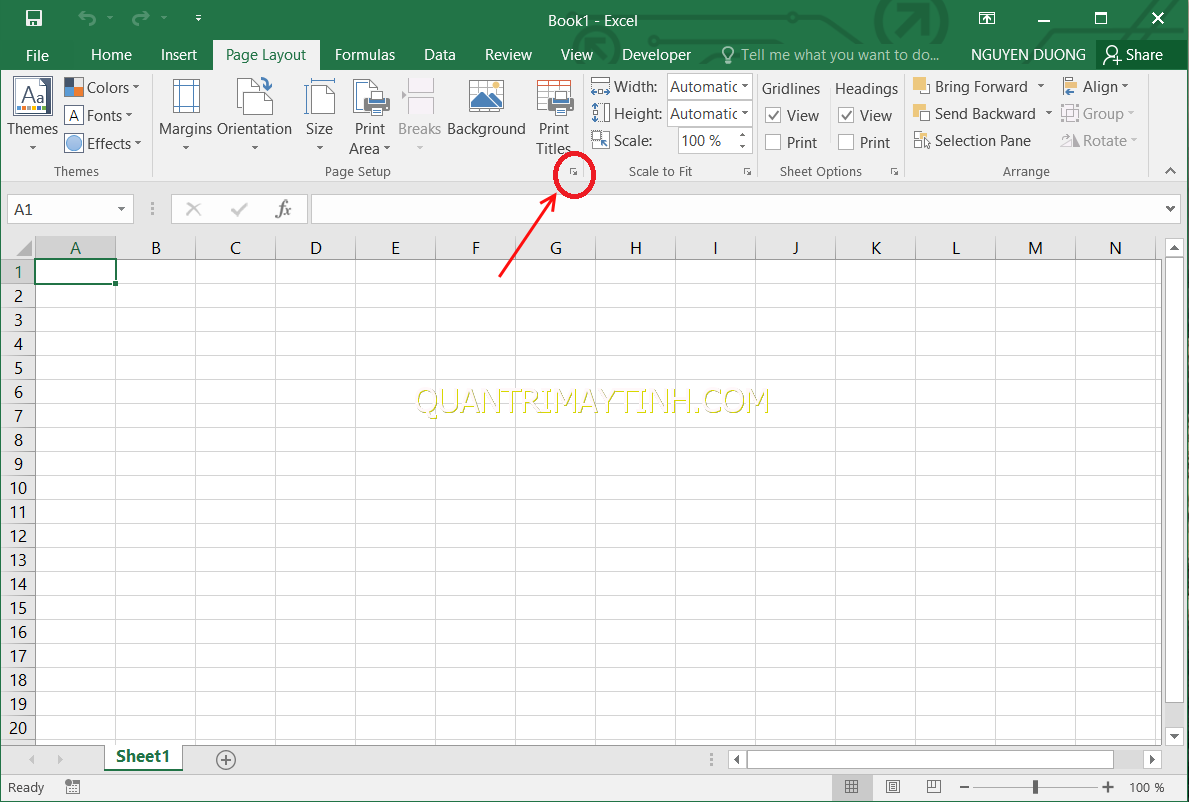
Task: Open Page Setup dialog launcher
Action: [574, 172]
